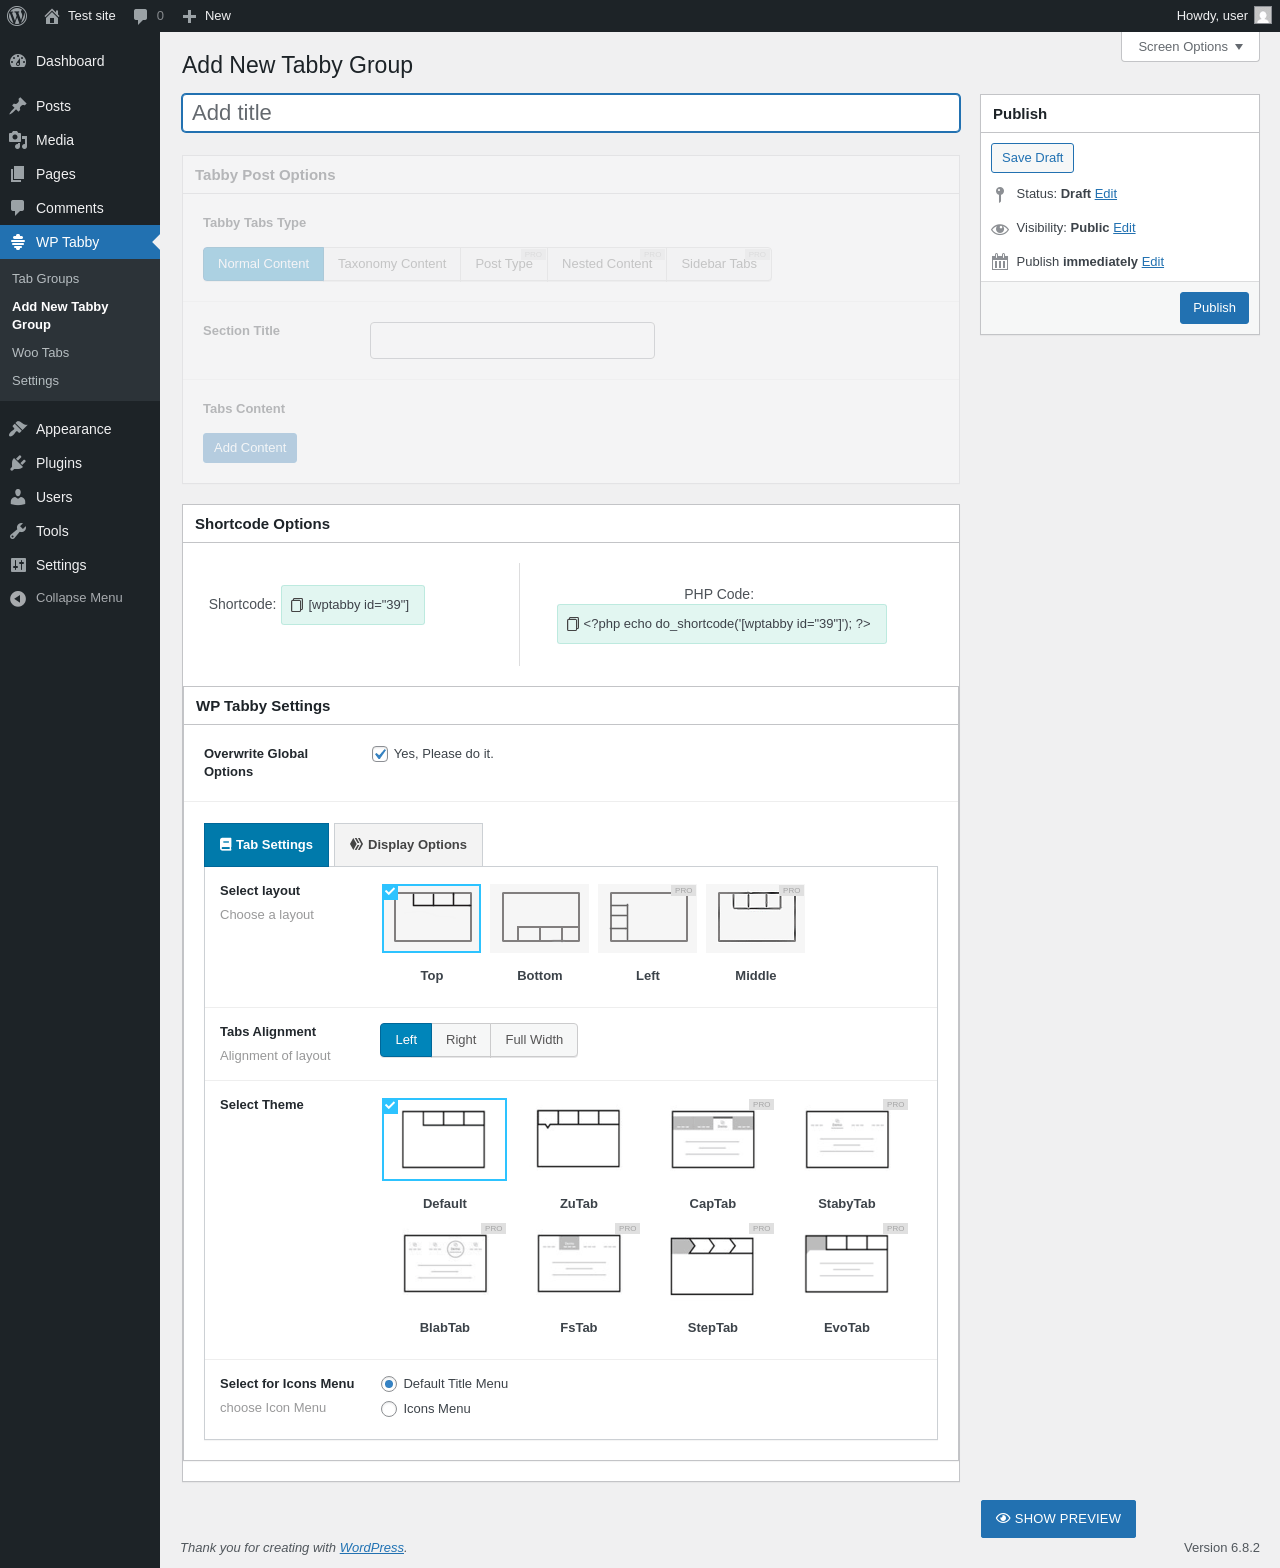Set tabs alignment to Full Width
This screenshot has height=1568, width=1280.
coord(534,1040)
